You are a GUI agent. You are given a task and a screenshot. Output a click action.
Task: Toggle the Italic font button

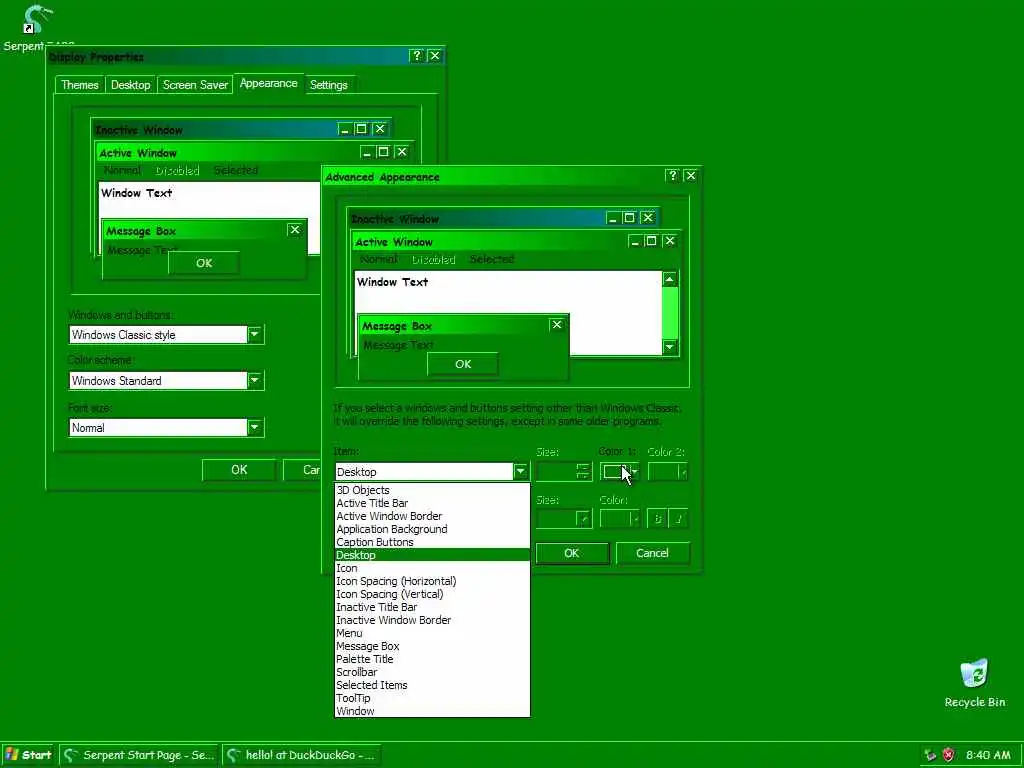[679, 519]
